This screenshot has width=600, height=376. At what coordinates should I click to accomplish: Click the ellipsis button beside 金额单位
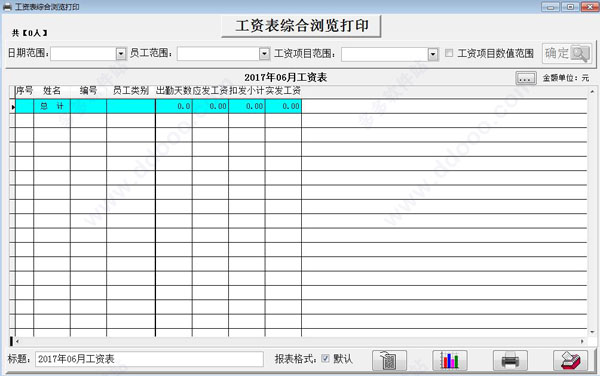click(526, 78)
